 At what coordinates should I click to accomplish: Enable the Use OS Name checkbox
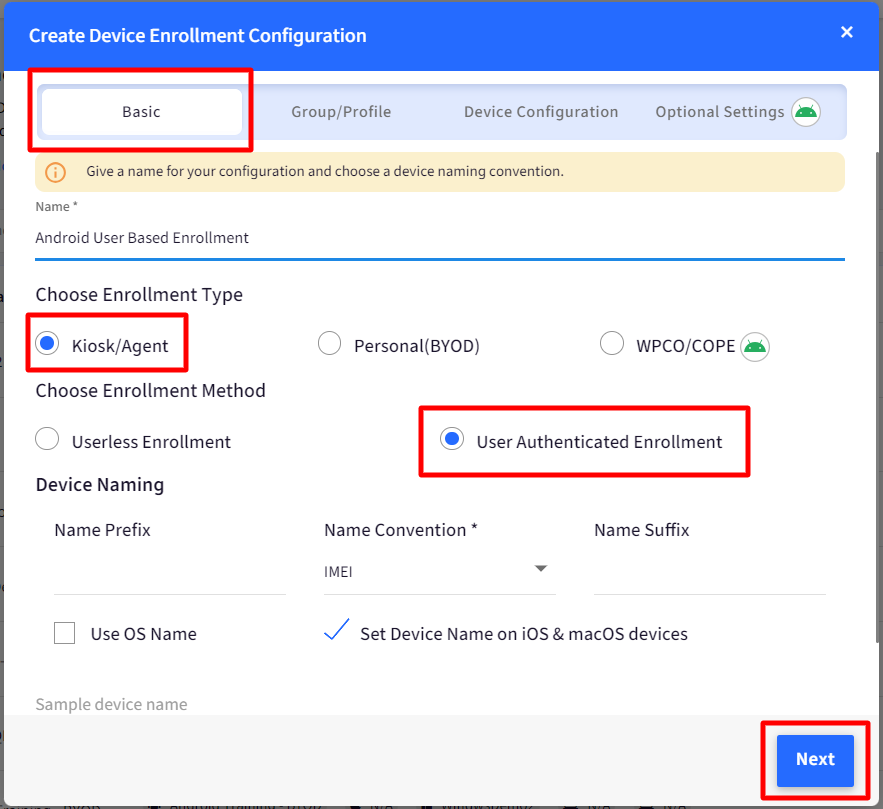point(65,633)
